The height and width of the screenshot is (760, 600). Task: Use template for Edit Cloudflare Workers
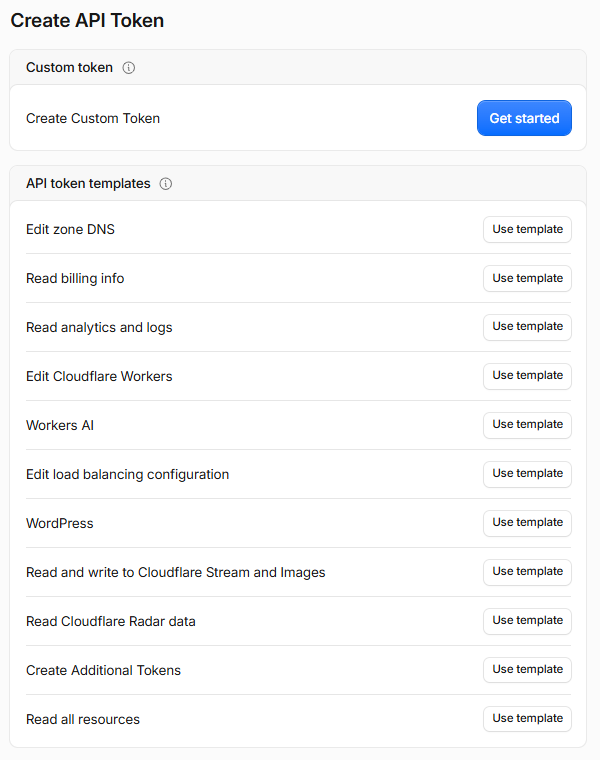tap(527, 376)
